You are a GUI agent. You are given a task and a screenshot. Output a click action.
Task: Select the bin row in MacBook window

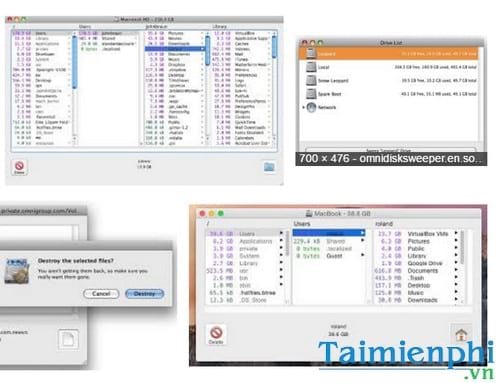tap(245, 278)
